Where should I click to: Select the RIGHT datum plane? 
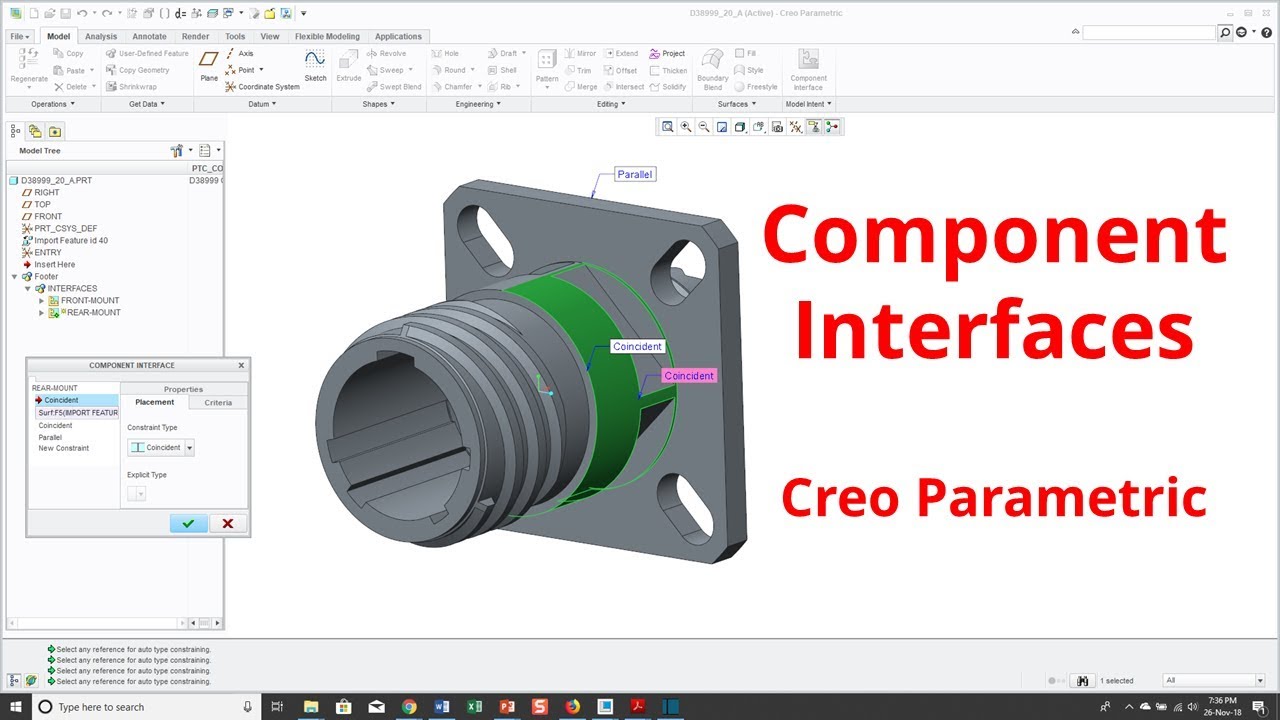[40, 193]
